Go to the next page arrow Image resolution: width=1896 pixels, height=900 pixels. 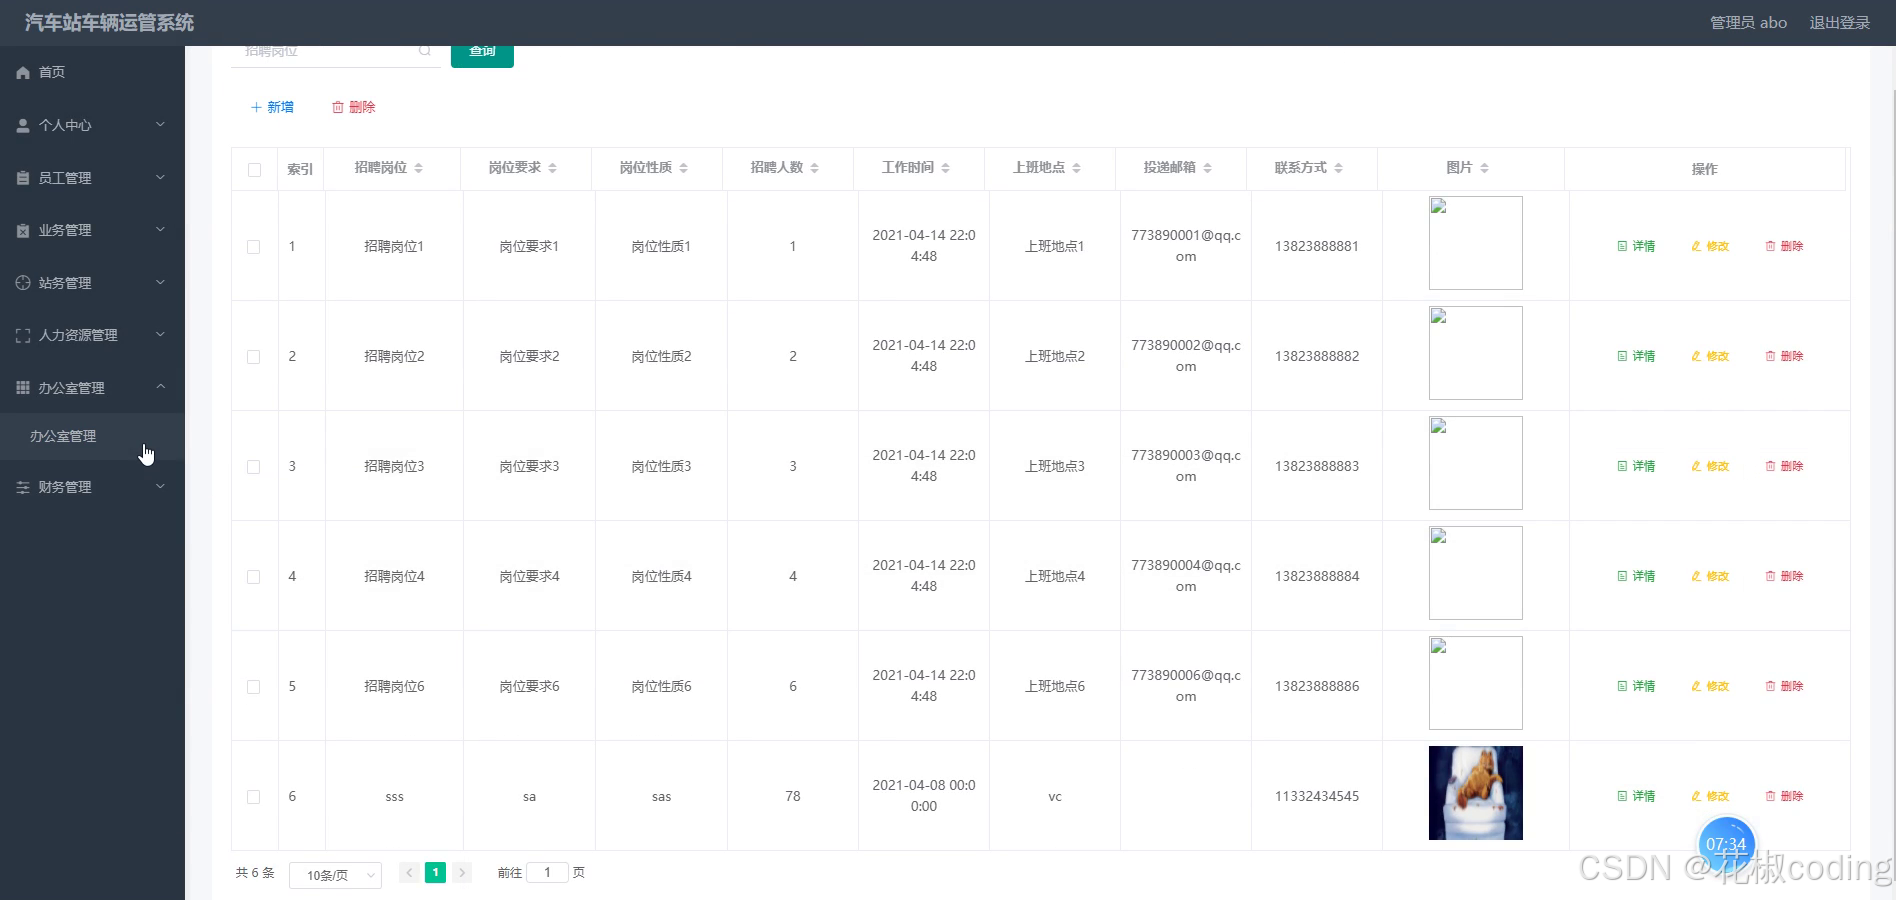(x=462, y=873)
